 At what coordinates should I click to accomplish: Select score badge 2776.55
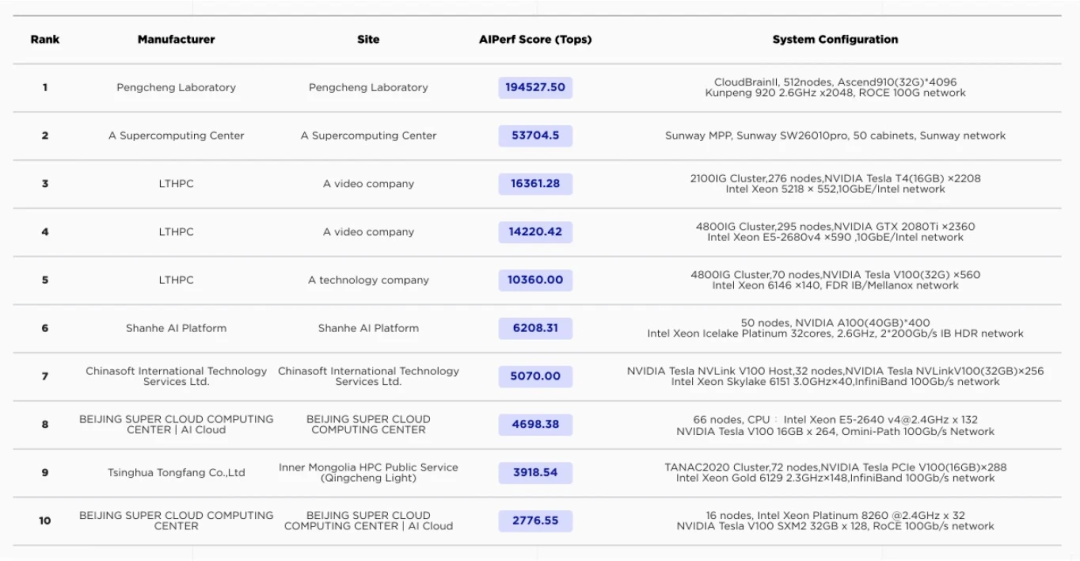(x=535, y=521)
